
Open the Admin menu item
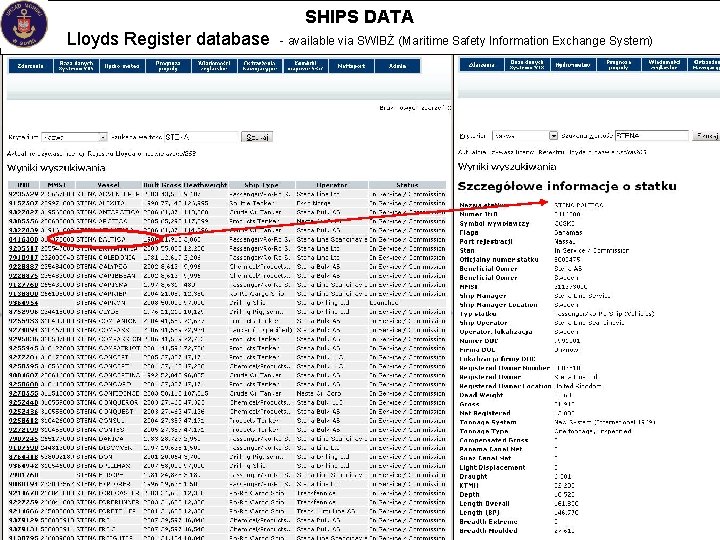point(398,66)
